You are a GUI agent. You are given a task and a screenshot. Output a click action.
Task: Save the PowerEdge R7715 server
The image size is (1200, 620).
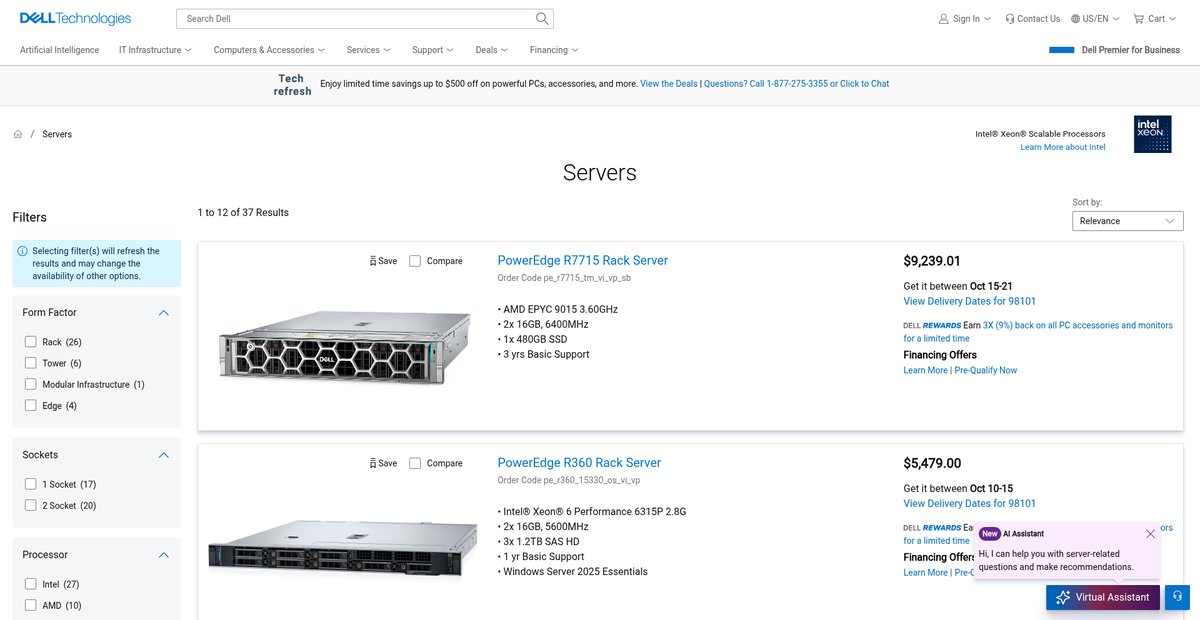click(x=383, y=261)
